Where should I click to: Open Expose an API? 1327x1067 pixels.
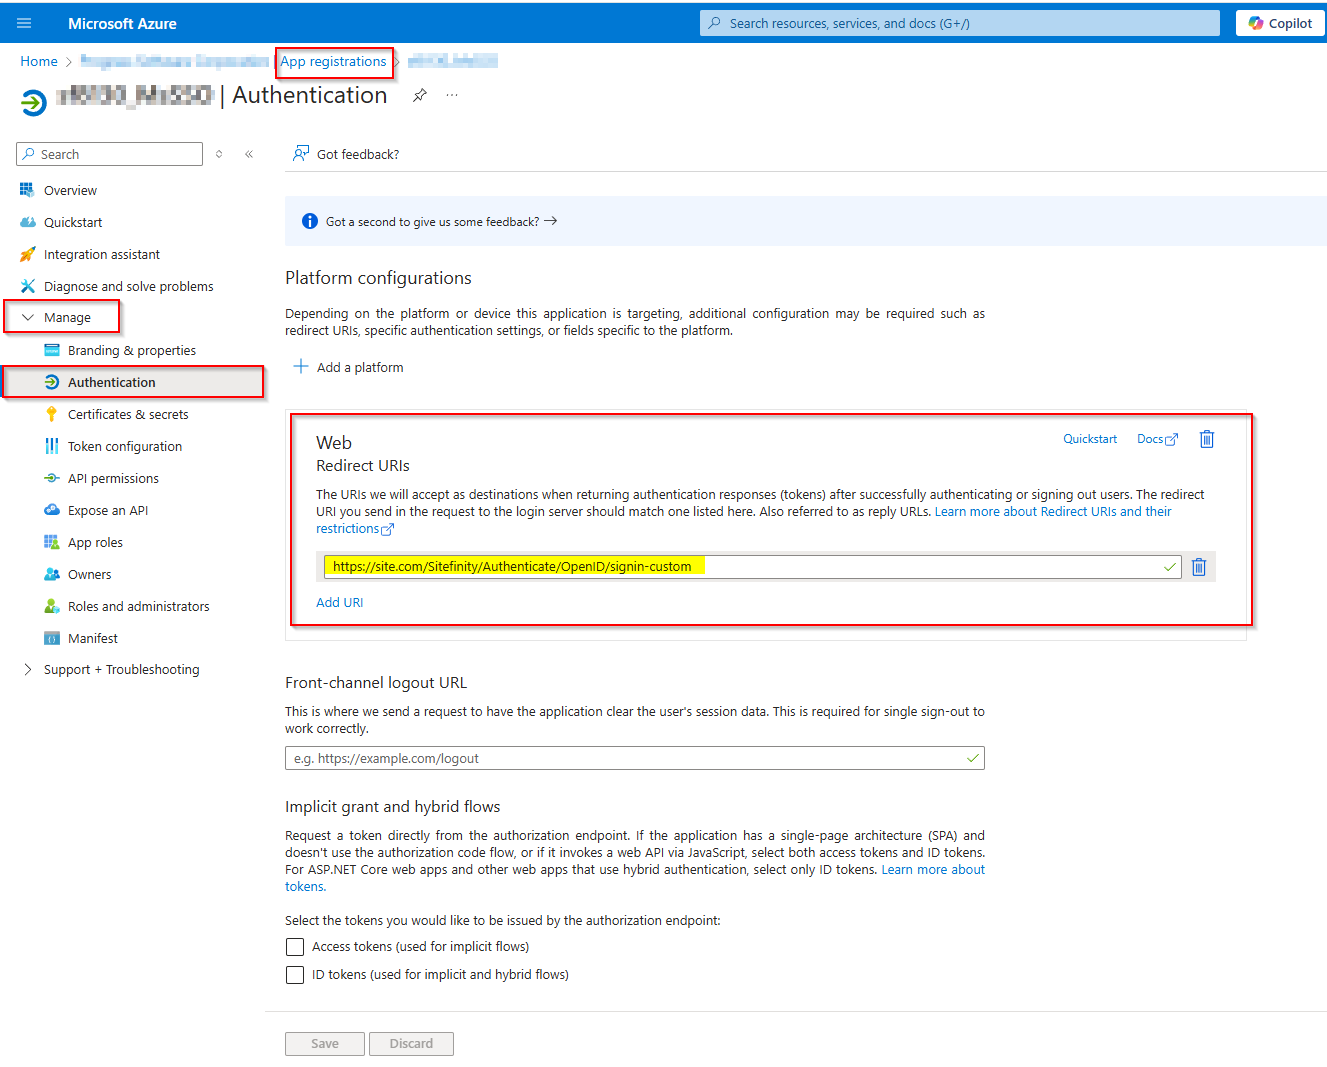coord(108,510)
